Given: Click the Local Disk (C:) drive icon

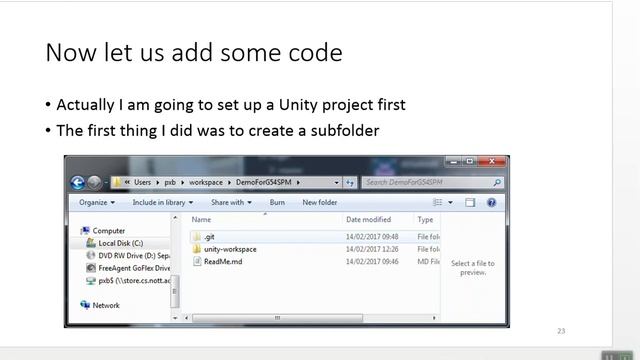Looking at the screenshot, I should (91, 243).
